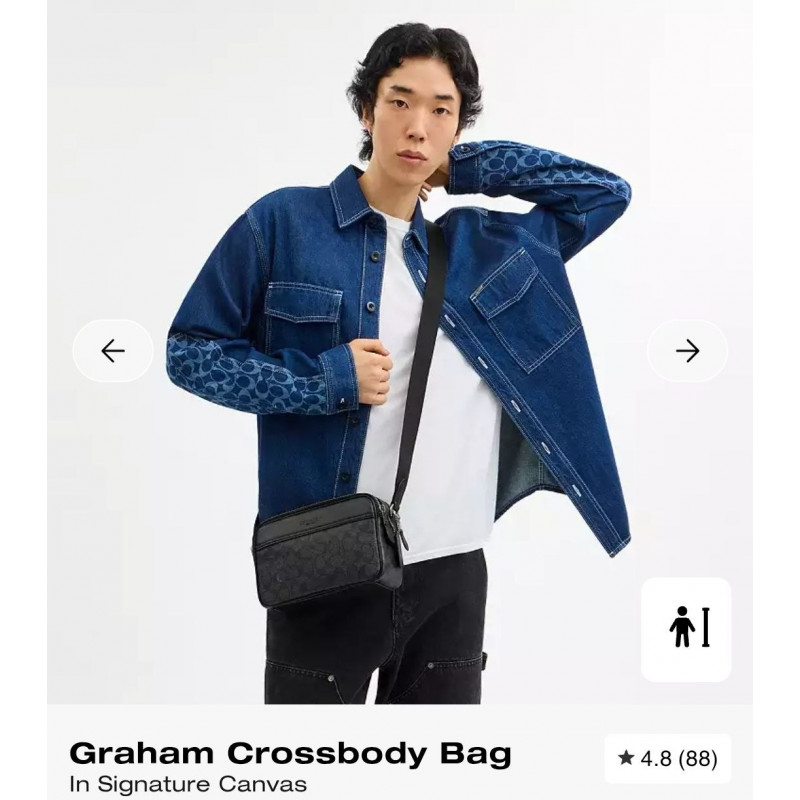800x800 pixels.
Task: Click the In Signature Canvas subtitle
Action: (x=188, y=784)
